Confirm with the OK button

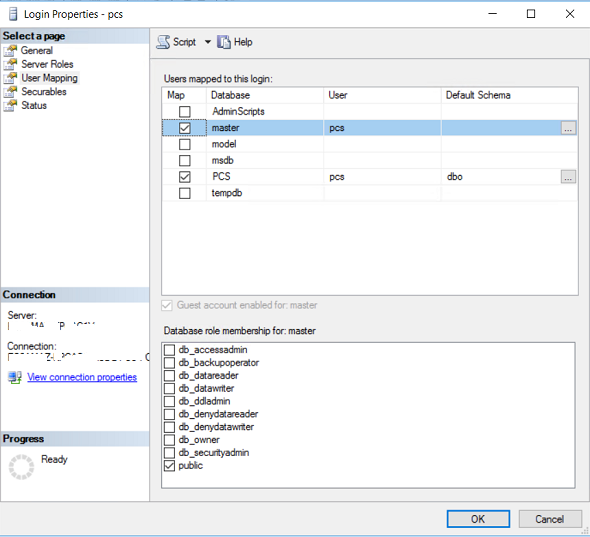click(478, 519)
